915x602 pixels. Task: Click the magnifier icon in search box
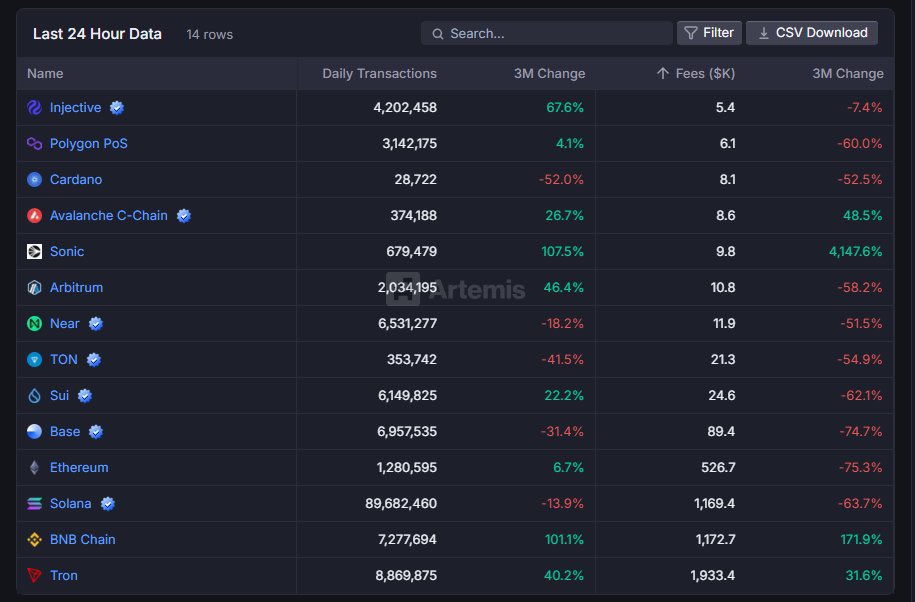(x=438, y=34)
